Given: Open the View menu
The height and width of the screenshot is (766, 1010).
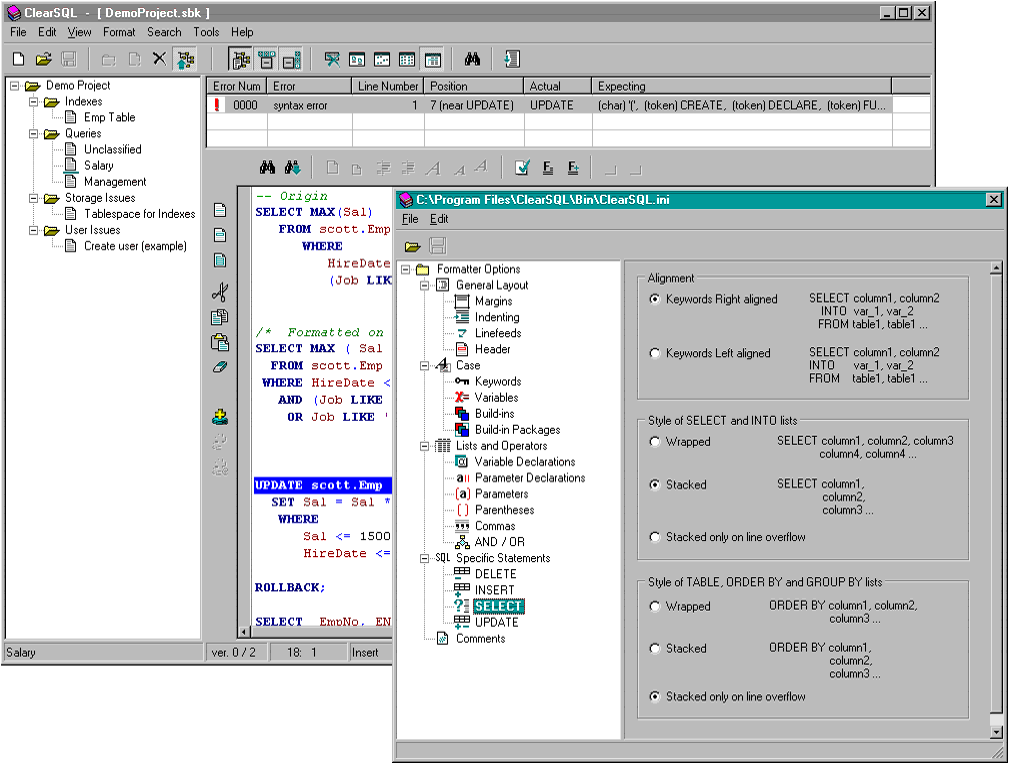Looking at the screenshot, I should point(79,32).
